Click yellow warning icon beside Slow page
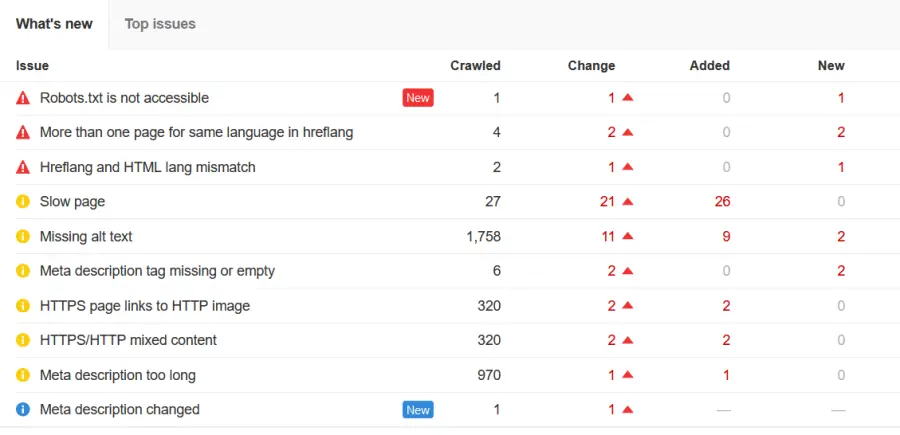The image size is (900, 435). (x=23, y=202)
